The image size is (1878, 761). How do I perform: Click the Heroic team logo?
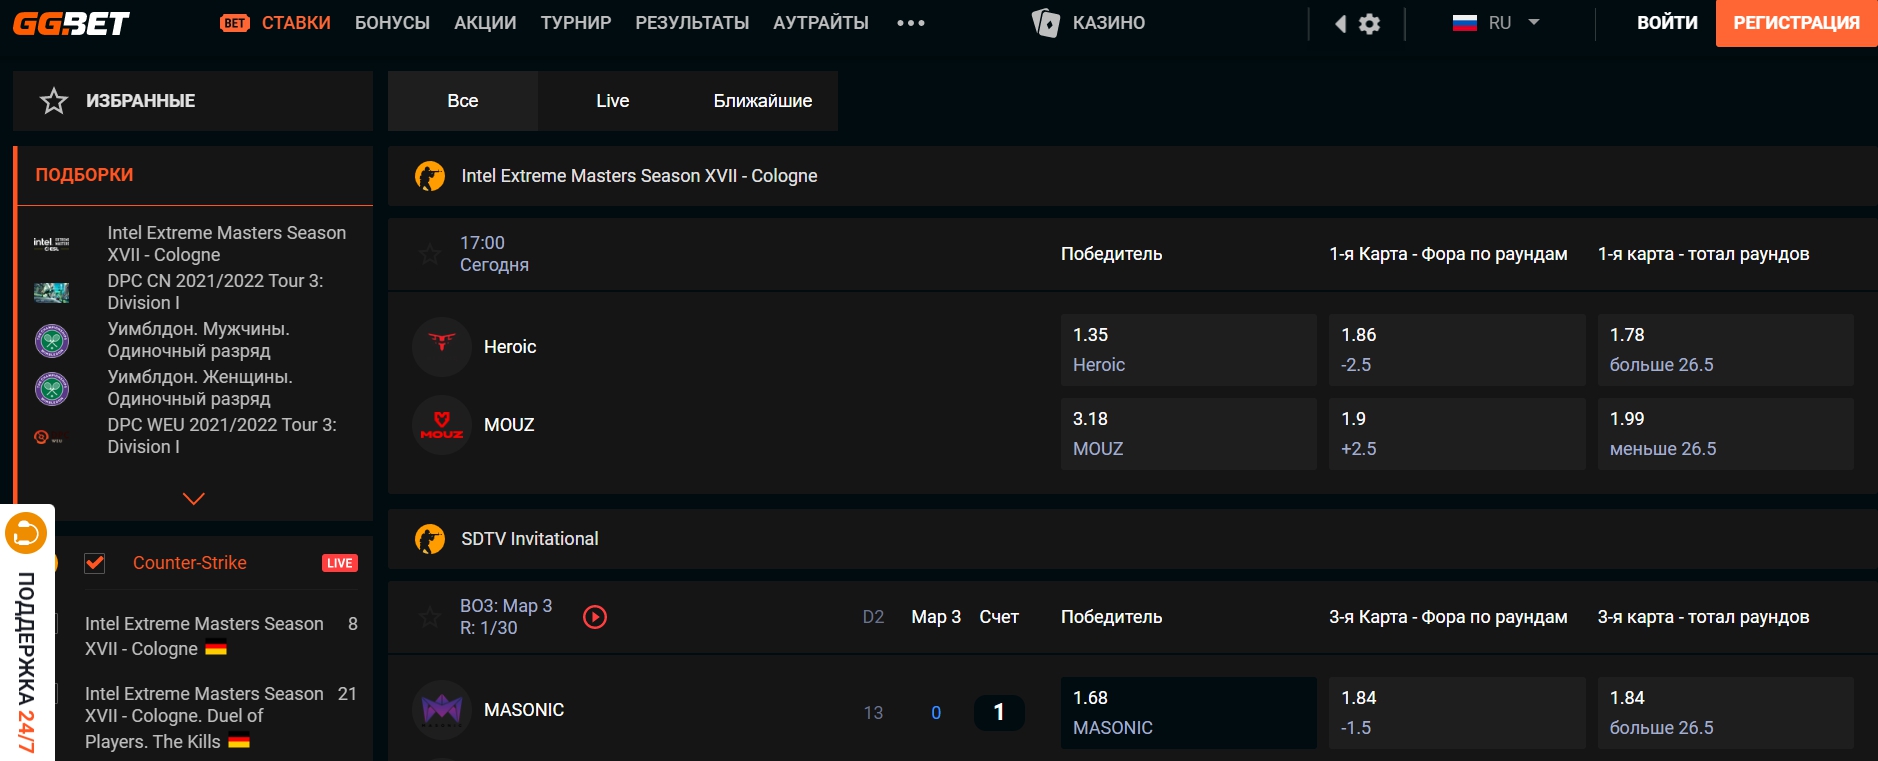pyautogui.click(x=441, y=346)
